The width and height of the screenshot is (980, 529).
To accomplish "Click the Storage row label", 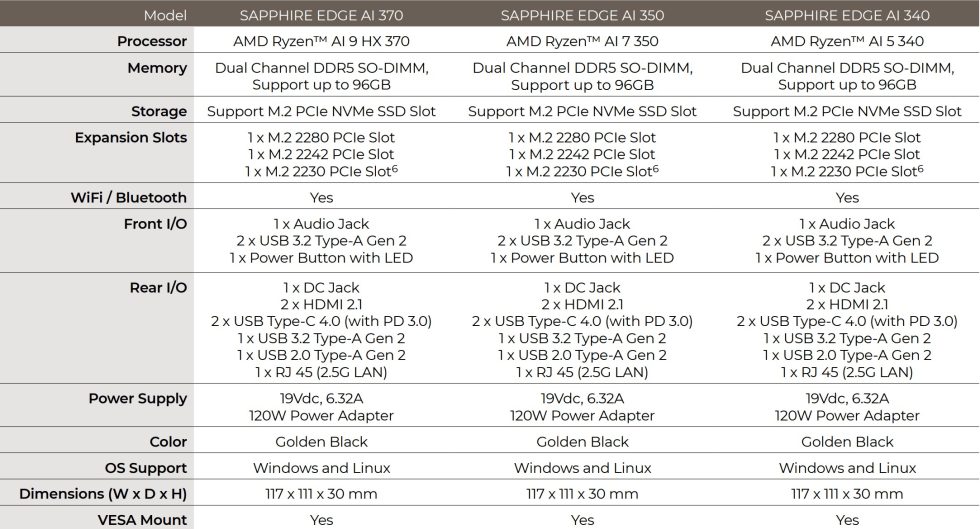I will 159,111.
